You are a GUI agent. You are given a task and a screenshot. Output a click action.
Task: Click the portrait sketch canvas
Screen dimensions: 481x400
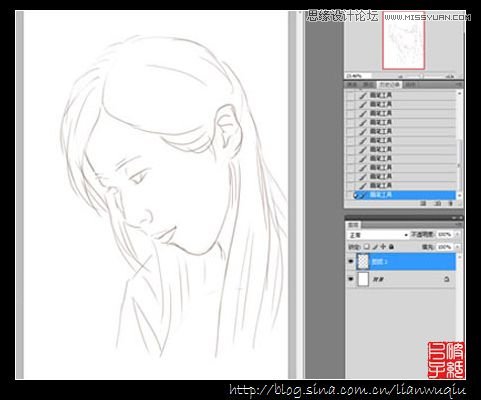click(x=156, y=195)
